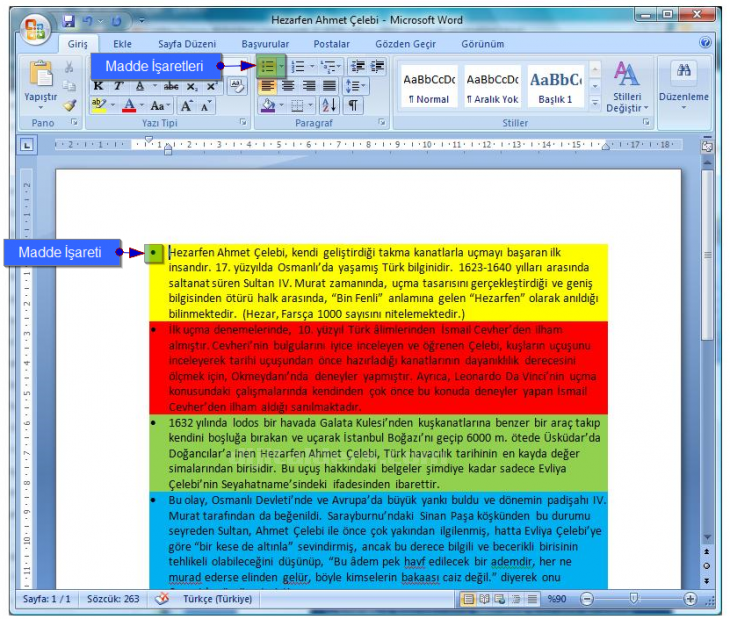The height and width of the screenshot is (619, 730).
Task: Open the Ekle ribbon tab
Action: (x=122, y=44)
